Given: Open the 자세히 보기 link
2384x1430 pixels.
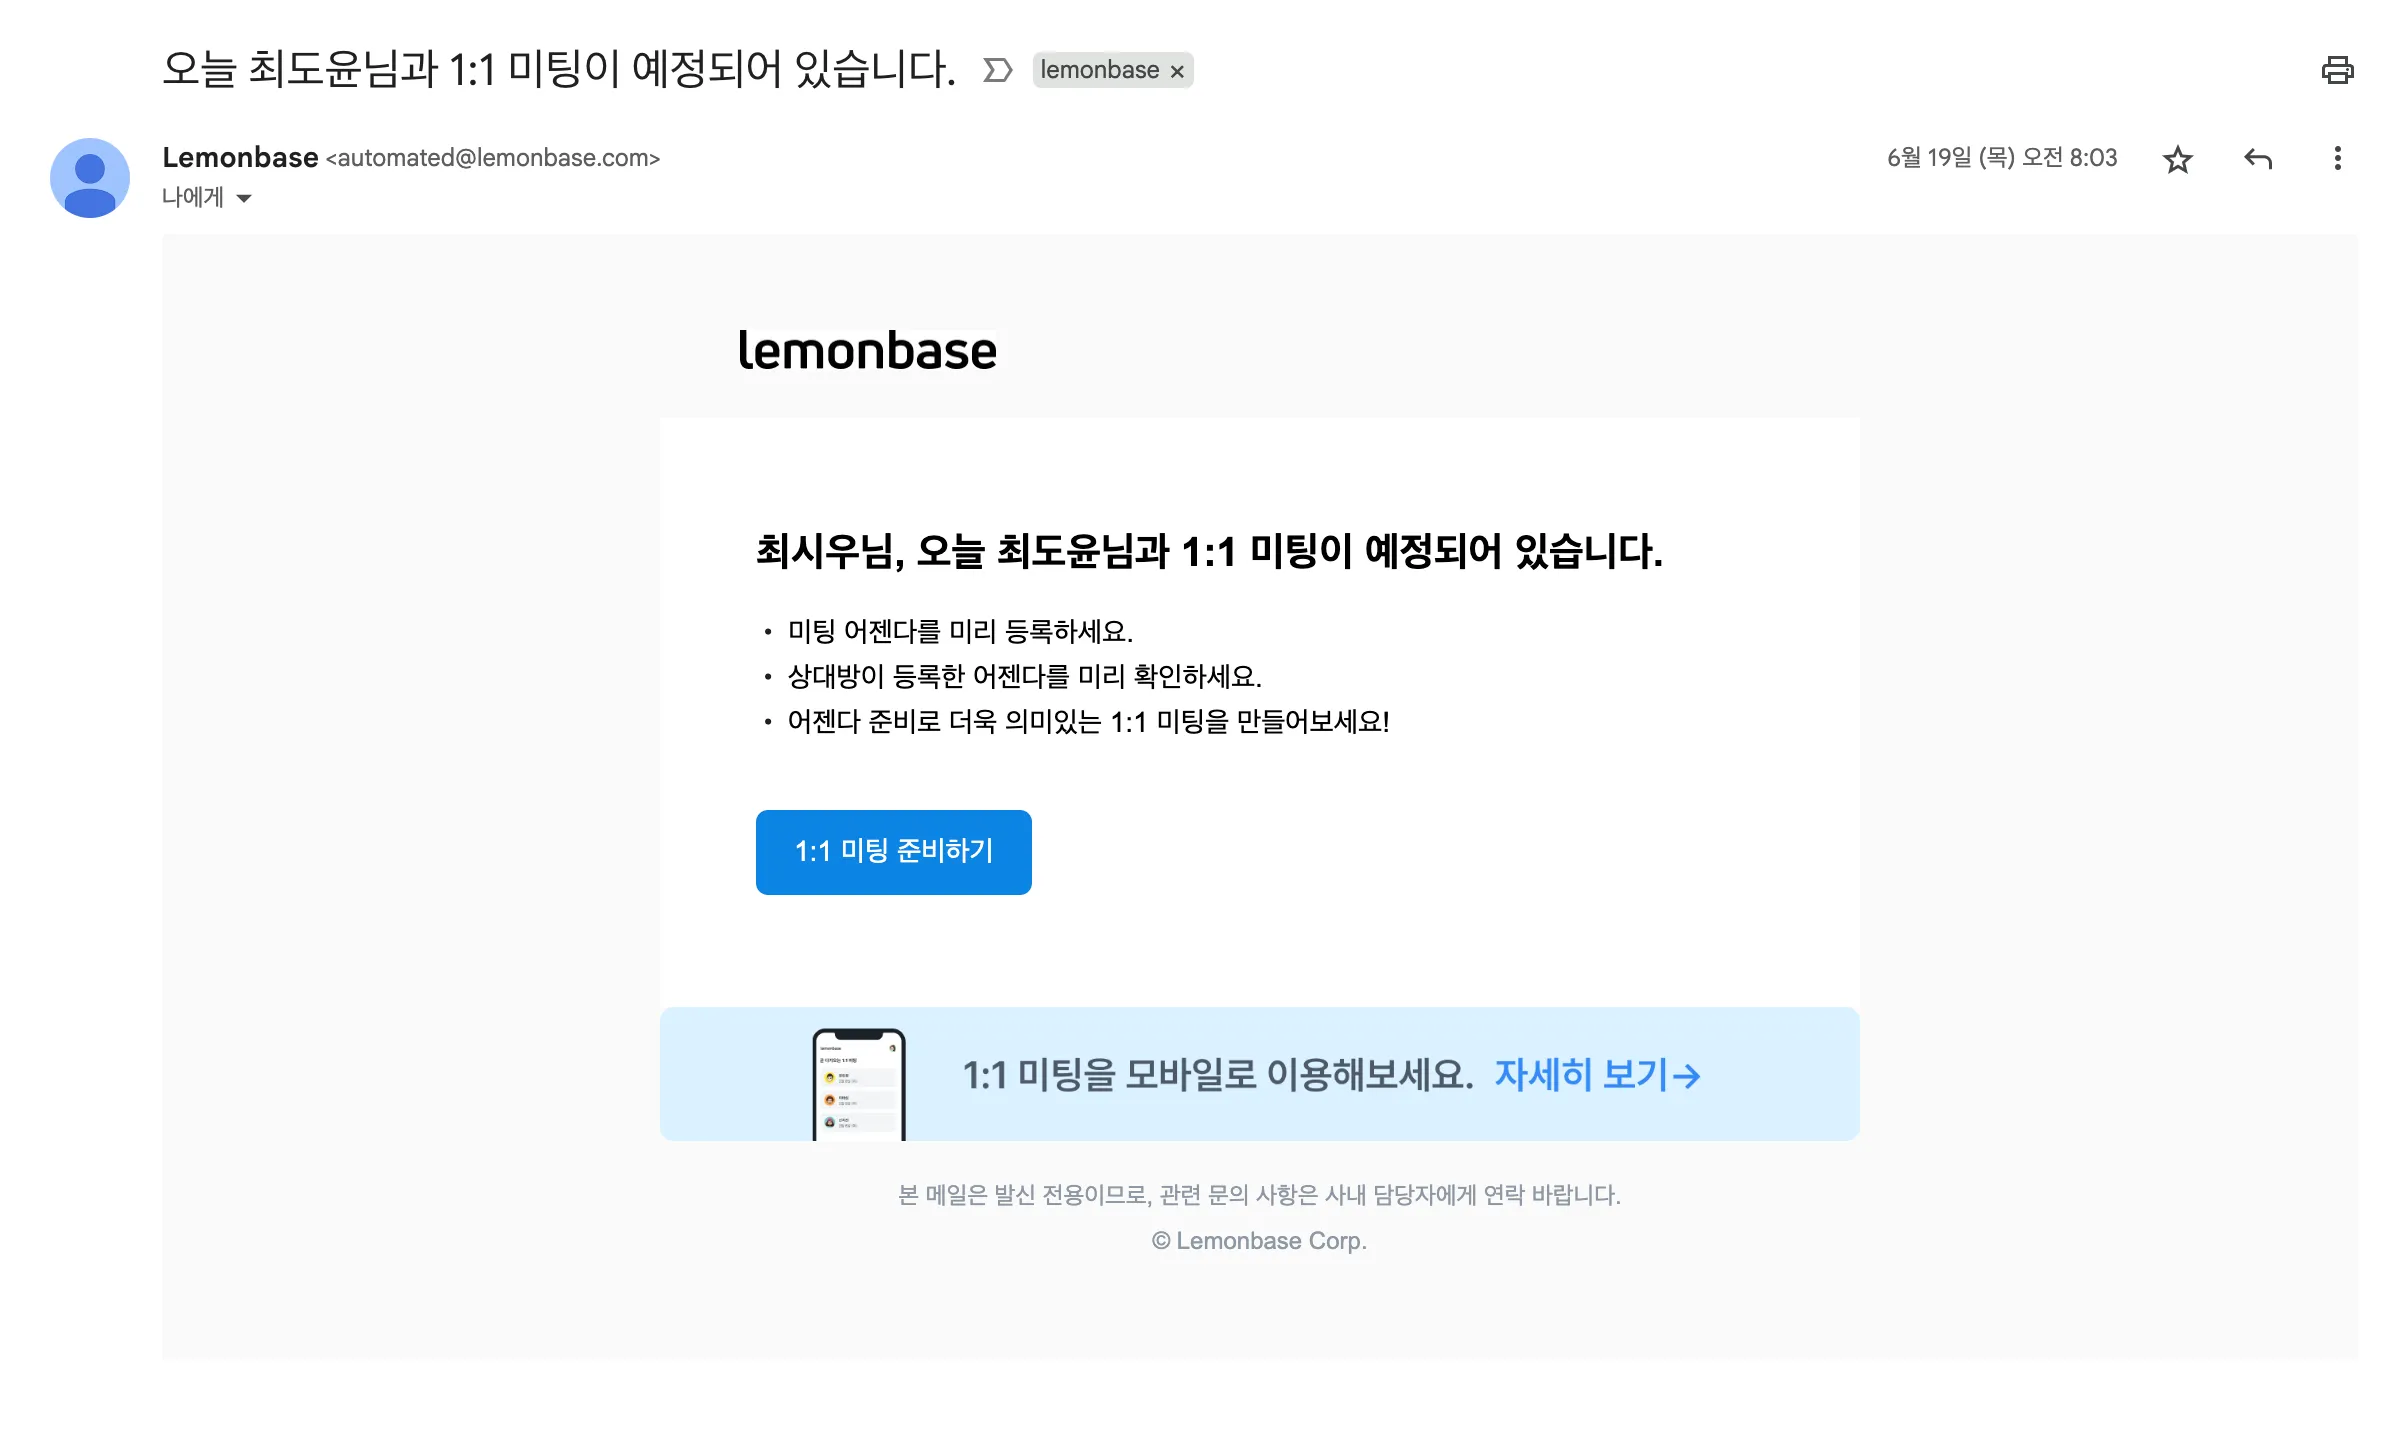Looking at the screenshot, I should [x=1597, y=1075].
